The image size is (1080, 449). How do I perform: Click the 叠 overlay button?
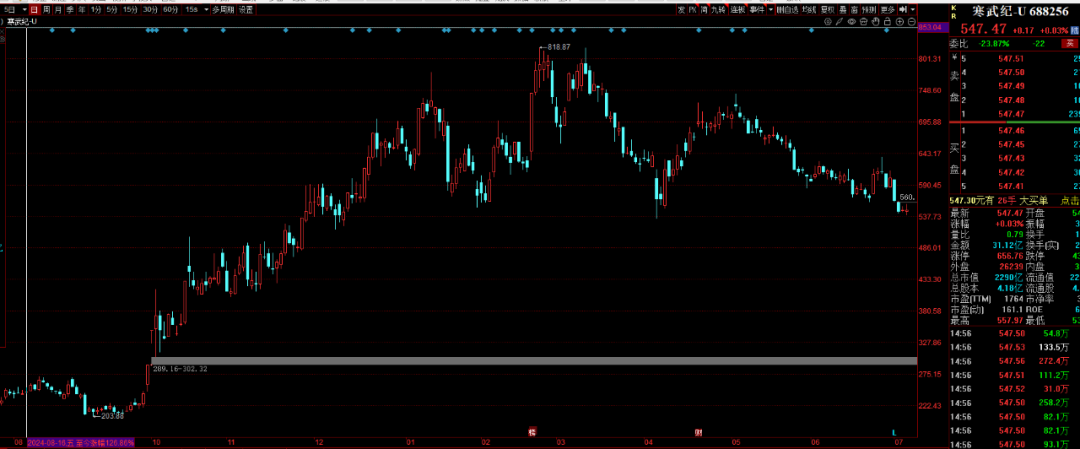coord(843,10)
